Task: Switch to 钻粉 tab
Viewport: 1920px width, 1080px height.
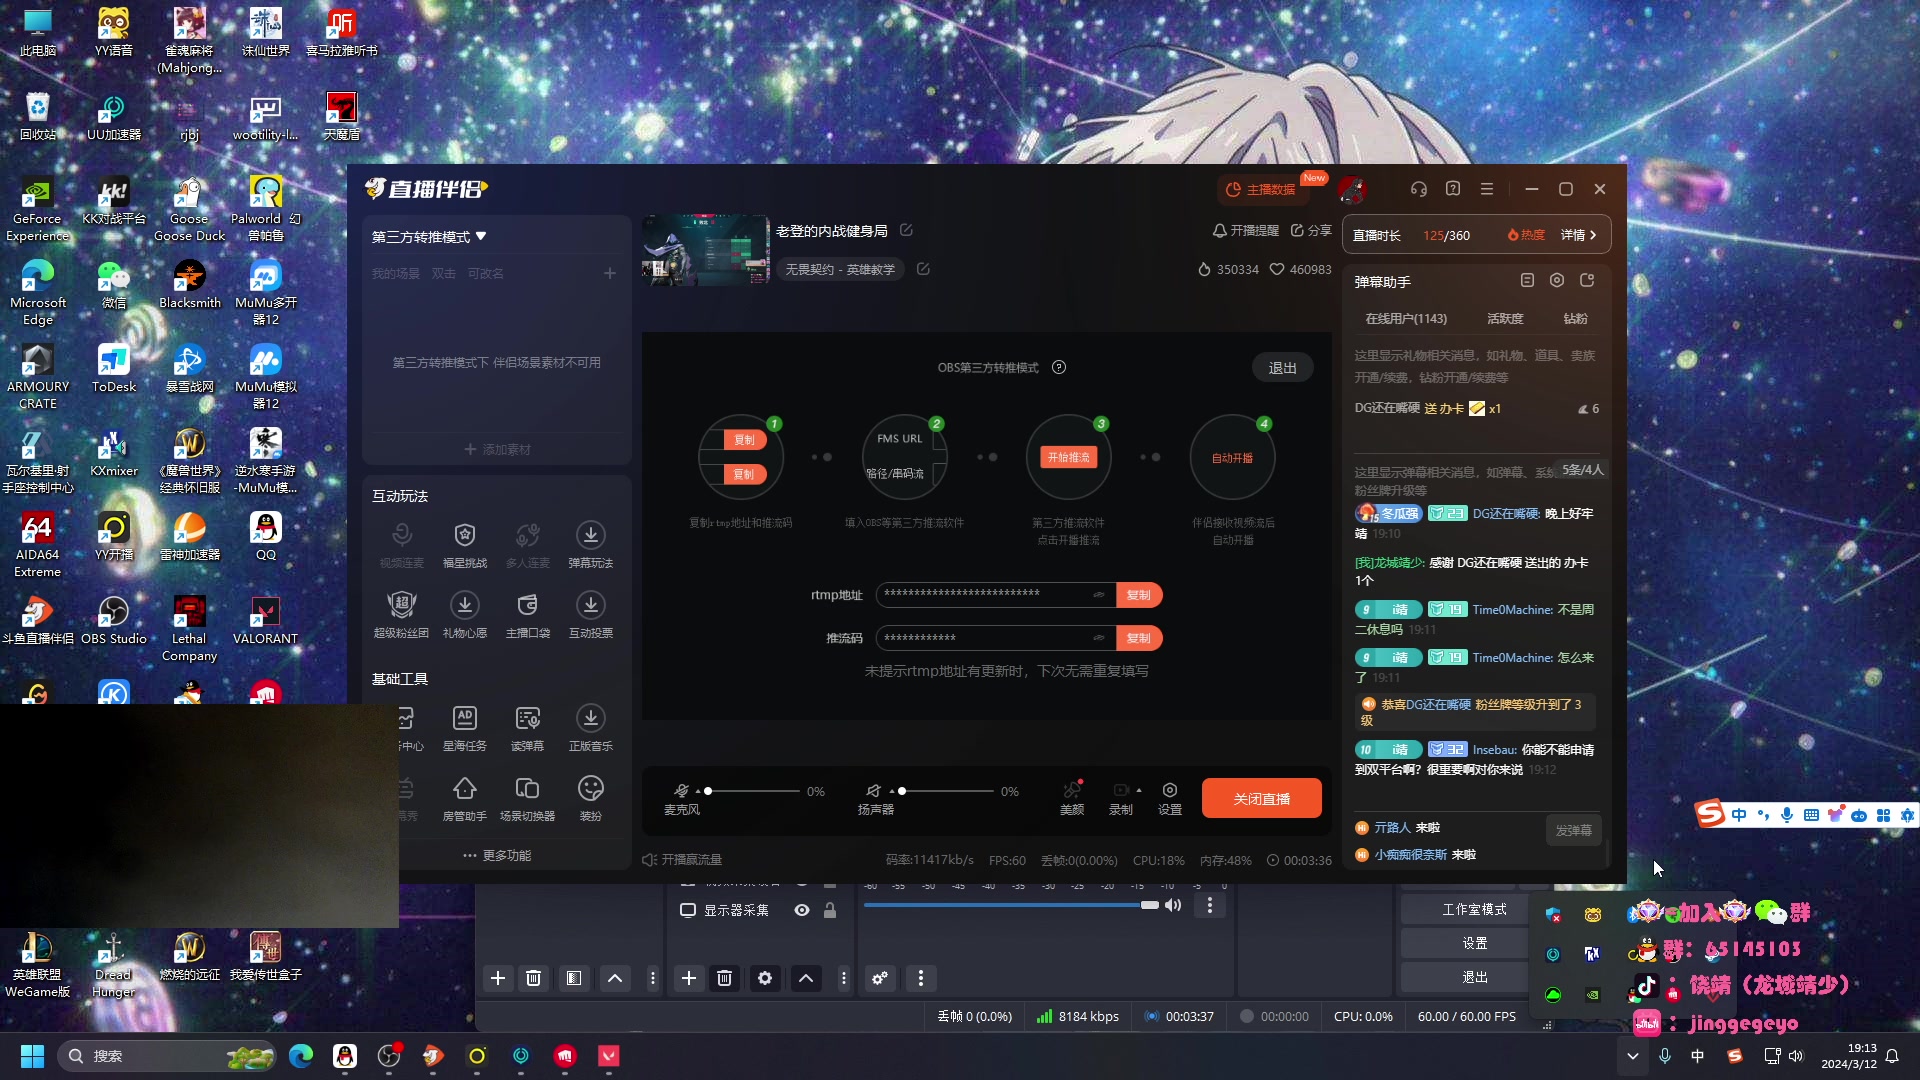Action: click(1575, 318)
